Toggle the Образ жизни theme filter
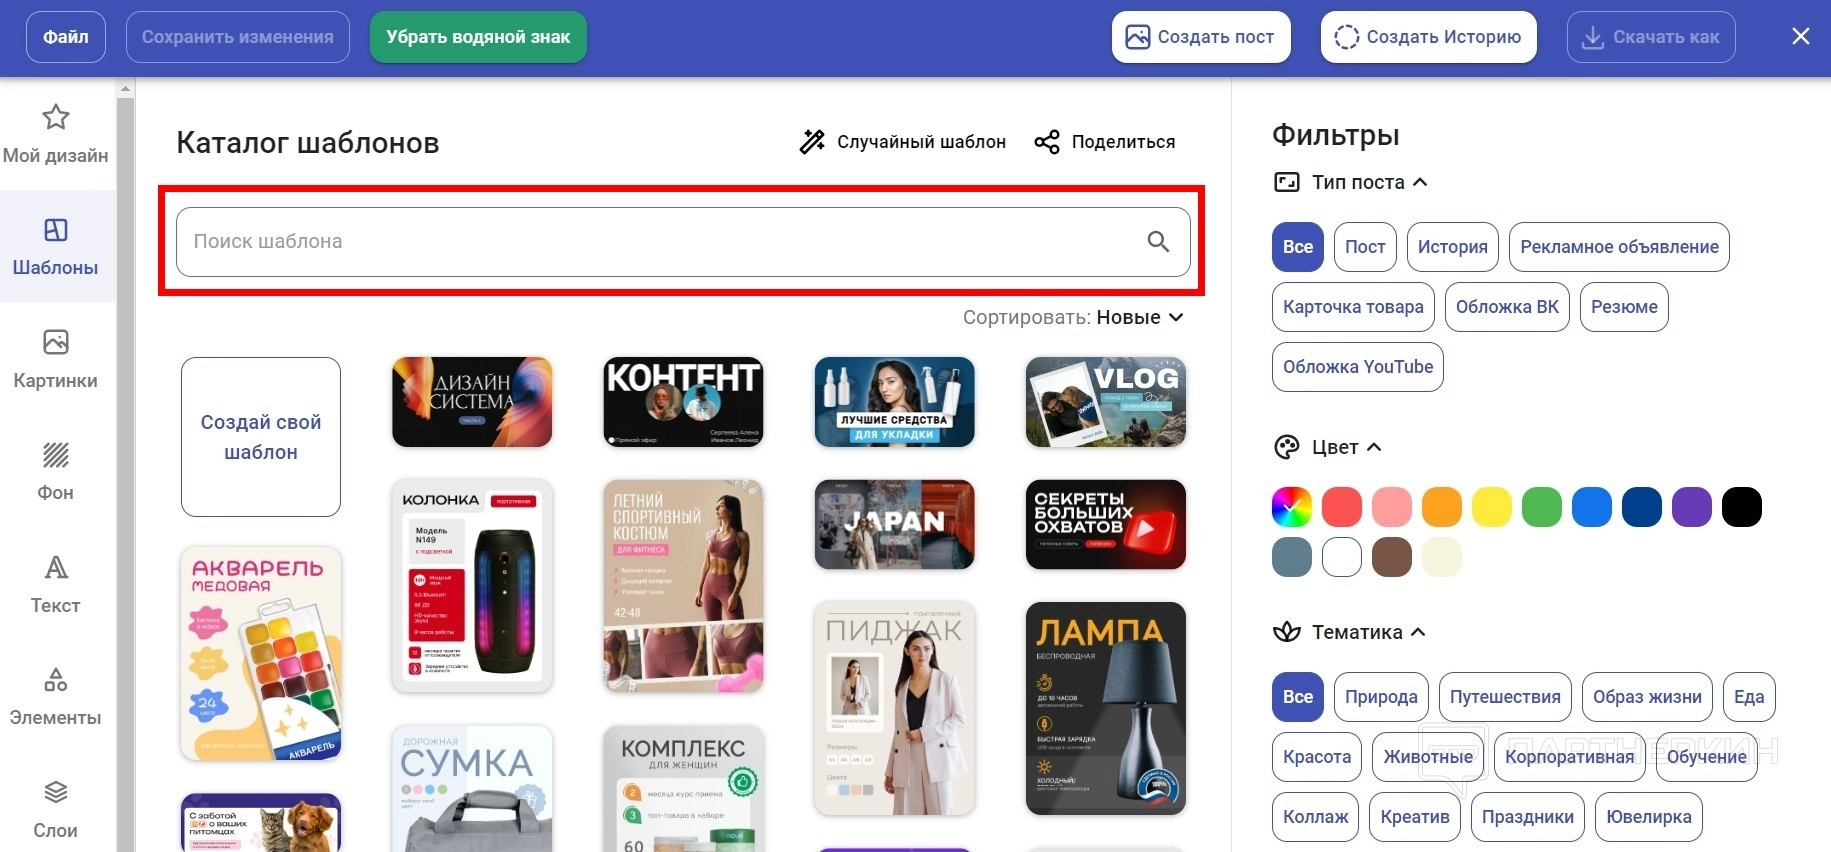This screenshot has height=852, width=1831. (1647, 697)
